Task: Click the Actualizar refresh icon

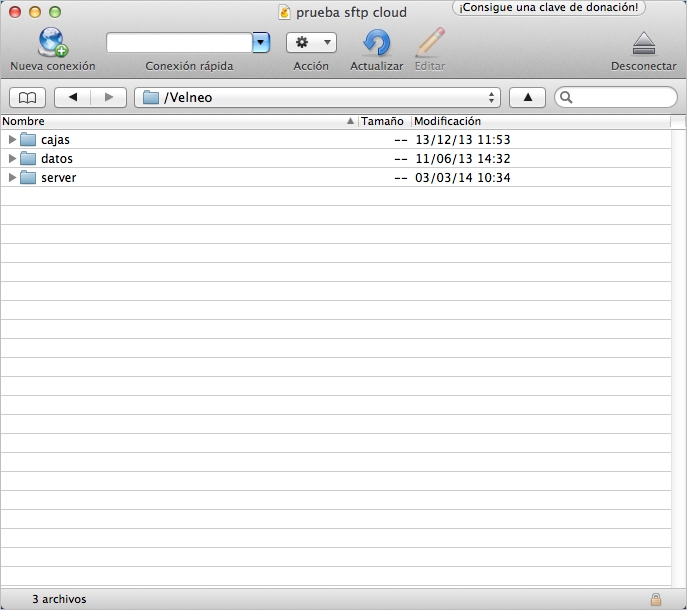Action: tap(376, 43)
